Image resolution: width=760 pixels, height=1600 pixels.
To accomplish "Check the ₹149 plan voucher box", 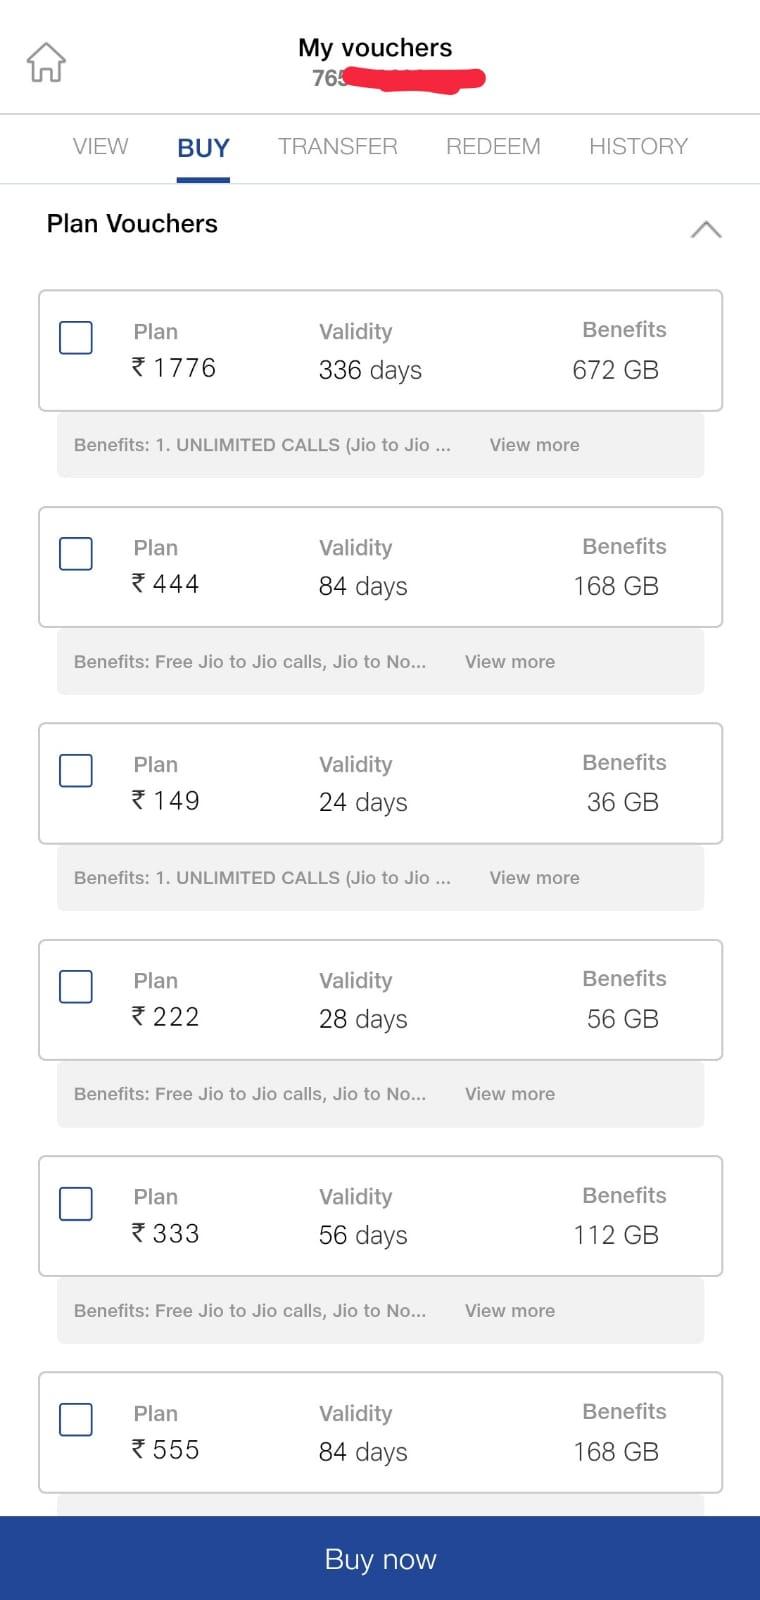I will [x=76, y=771].
